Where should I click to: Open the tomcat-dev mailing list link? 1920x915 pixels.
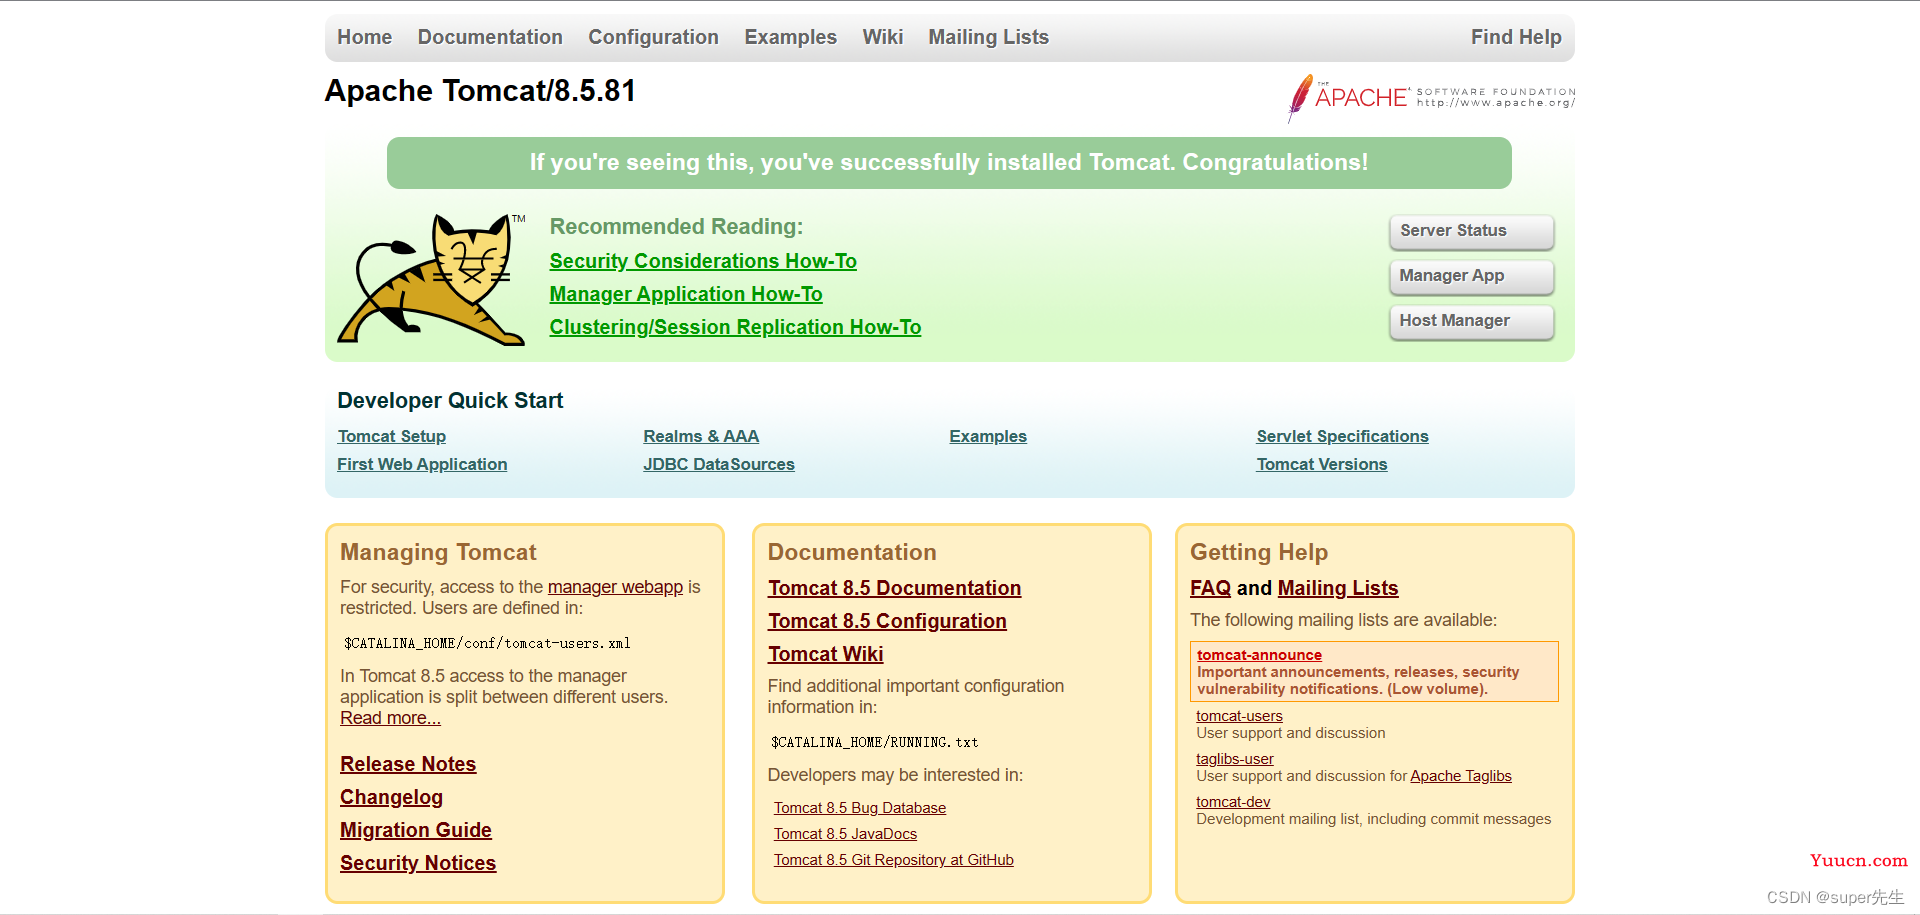[x=1233, y=802]
